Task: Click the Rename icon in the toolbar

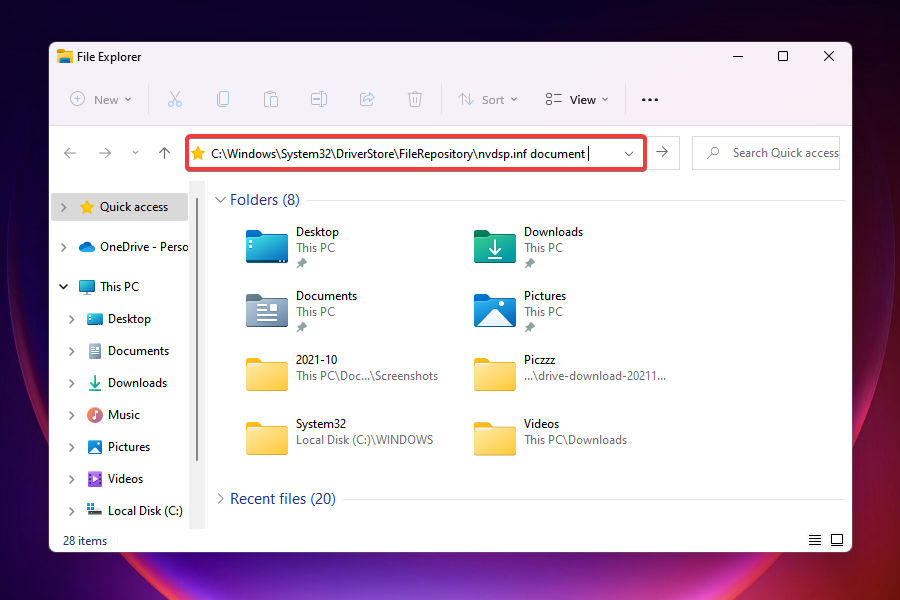Action: 319,99
